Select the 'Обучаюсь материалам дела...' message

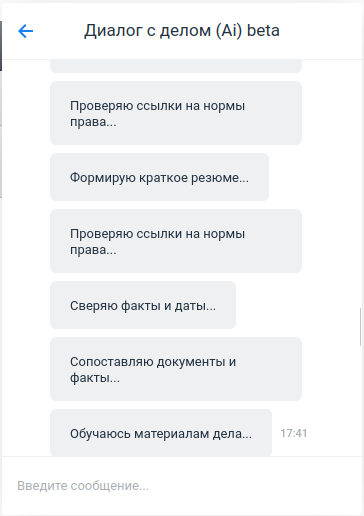[161, 433]
